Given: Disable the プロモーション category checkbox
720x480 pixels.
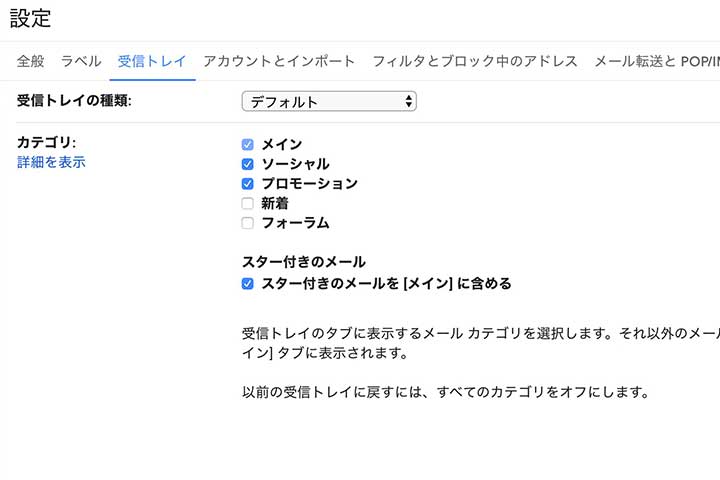Looking at the screenshot, I should [x=248, y=184].
